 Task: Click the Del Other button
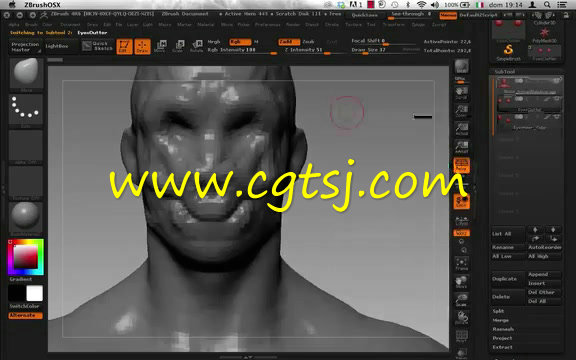544,292
